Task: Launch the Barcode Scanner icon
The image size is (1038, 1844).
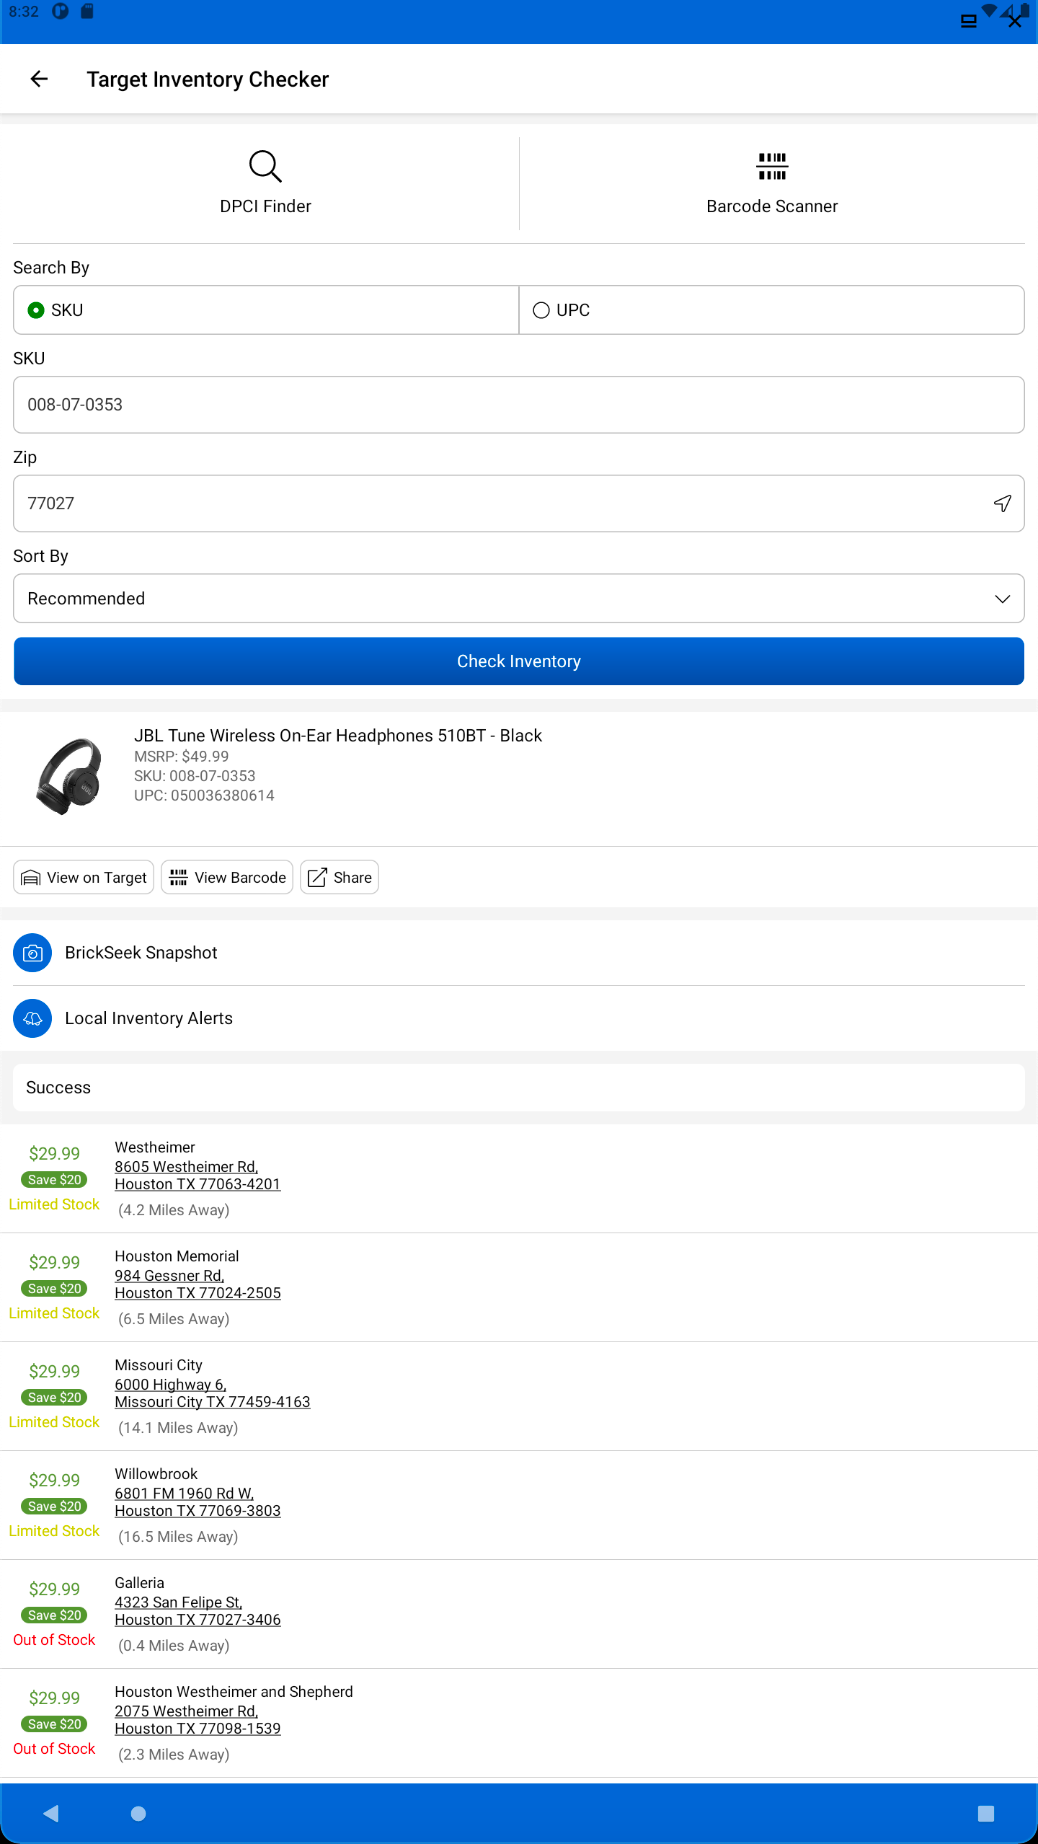Action: (772, 166)
